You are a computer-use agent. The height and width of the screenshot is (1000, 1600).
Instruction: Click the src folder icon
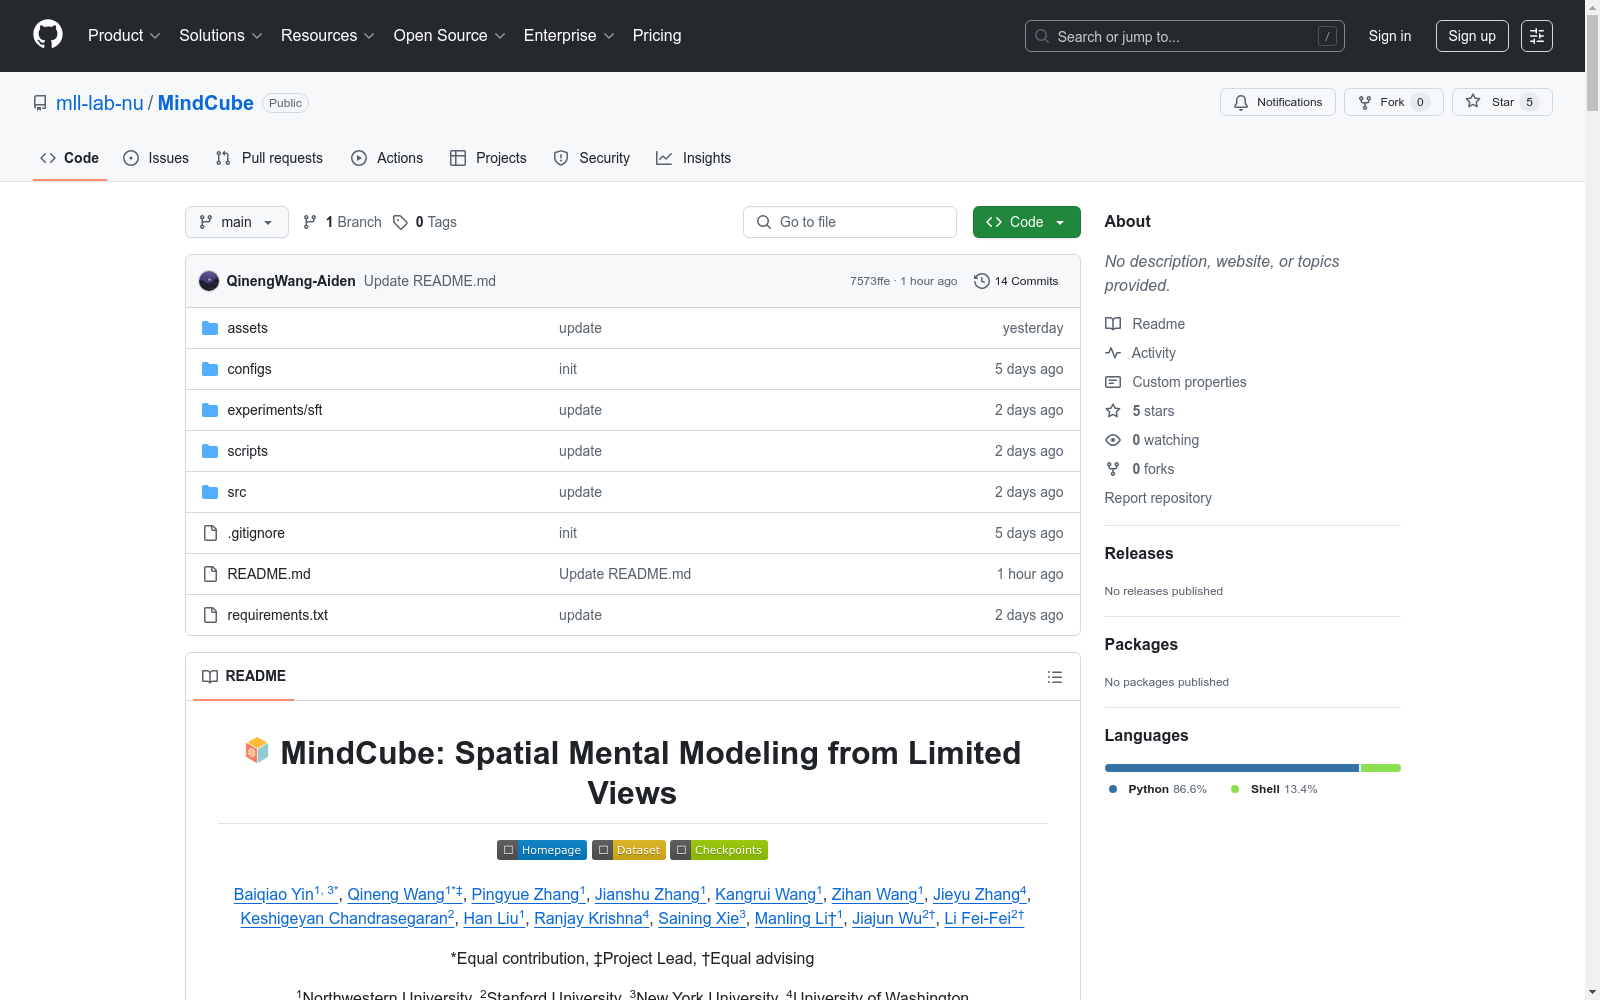tap(210, 492)
